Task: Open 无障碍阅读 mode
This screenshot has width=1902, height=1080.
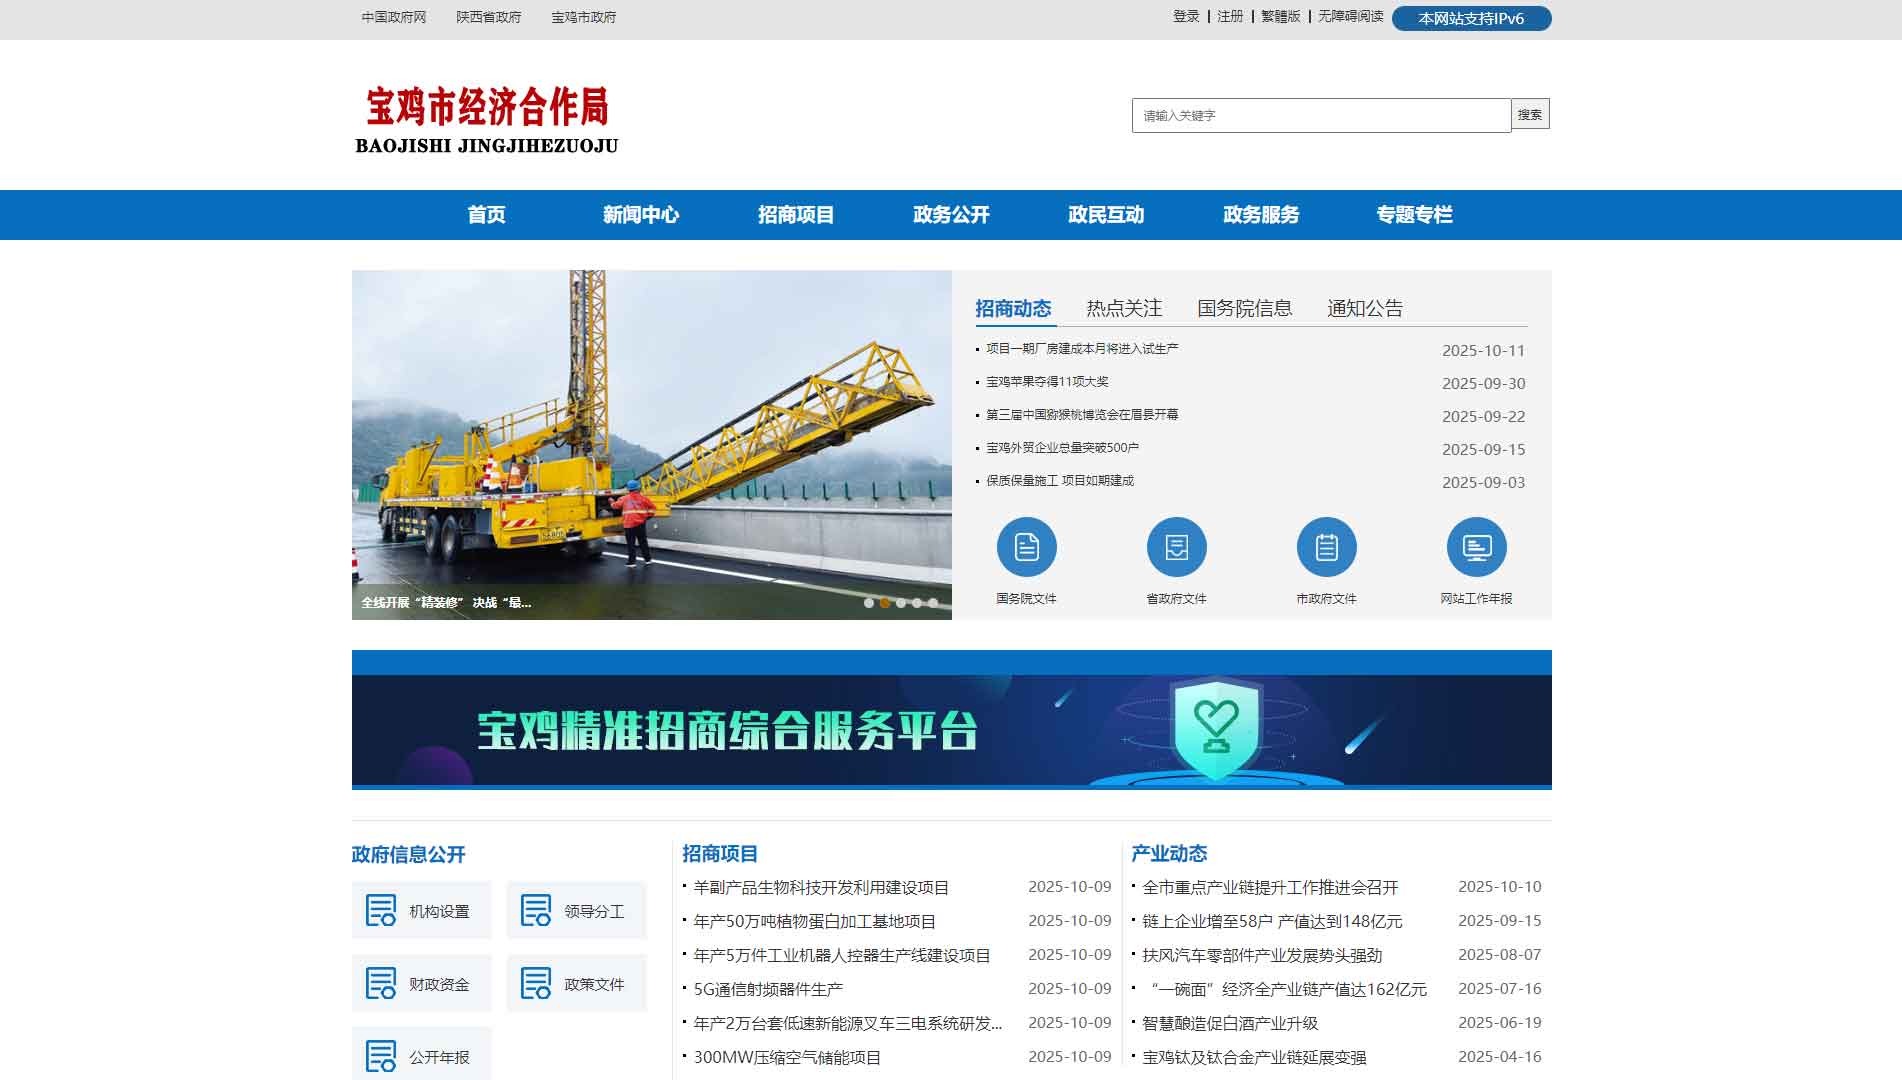Action: [x=1351, y=16]
